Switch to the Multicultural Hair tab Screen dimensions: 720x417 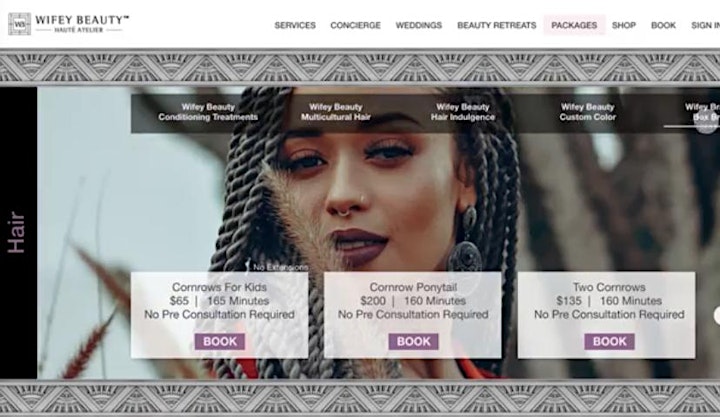coord(336,112)
